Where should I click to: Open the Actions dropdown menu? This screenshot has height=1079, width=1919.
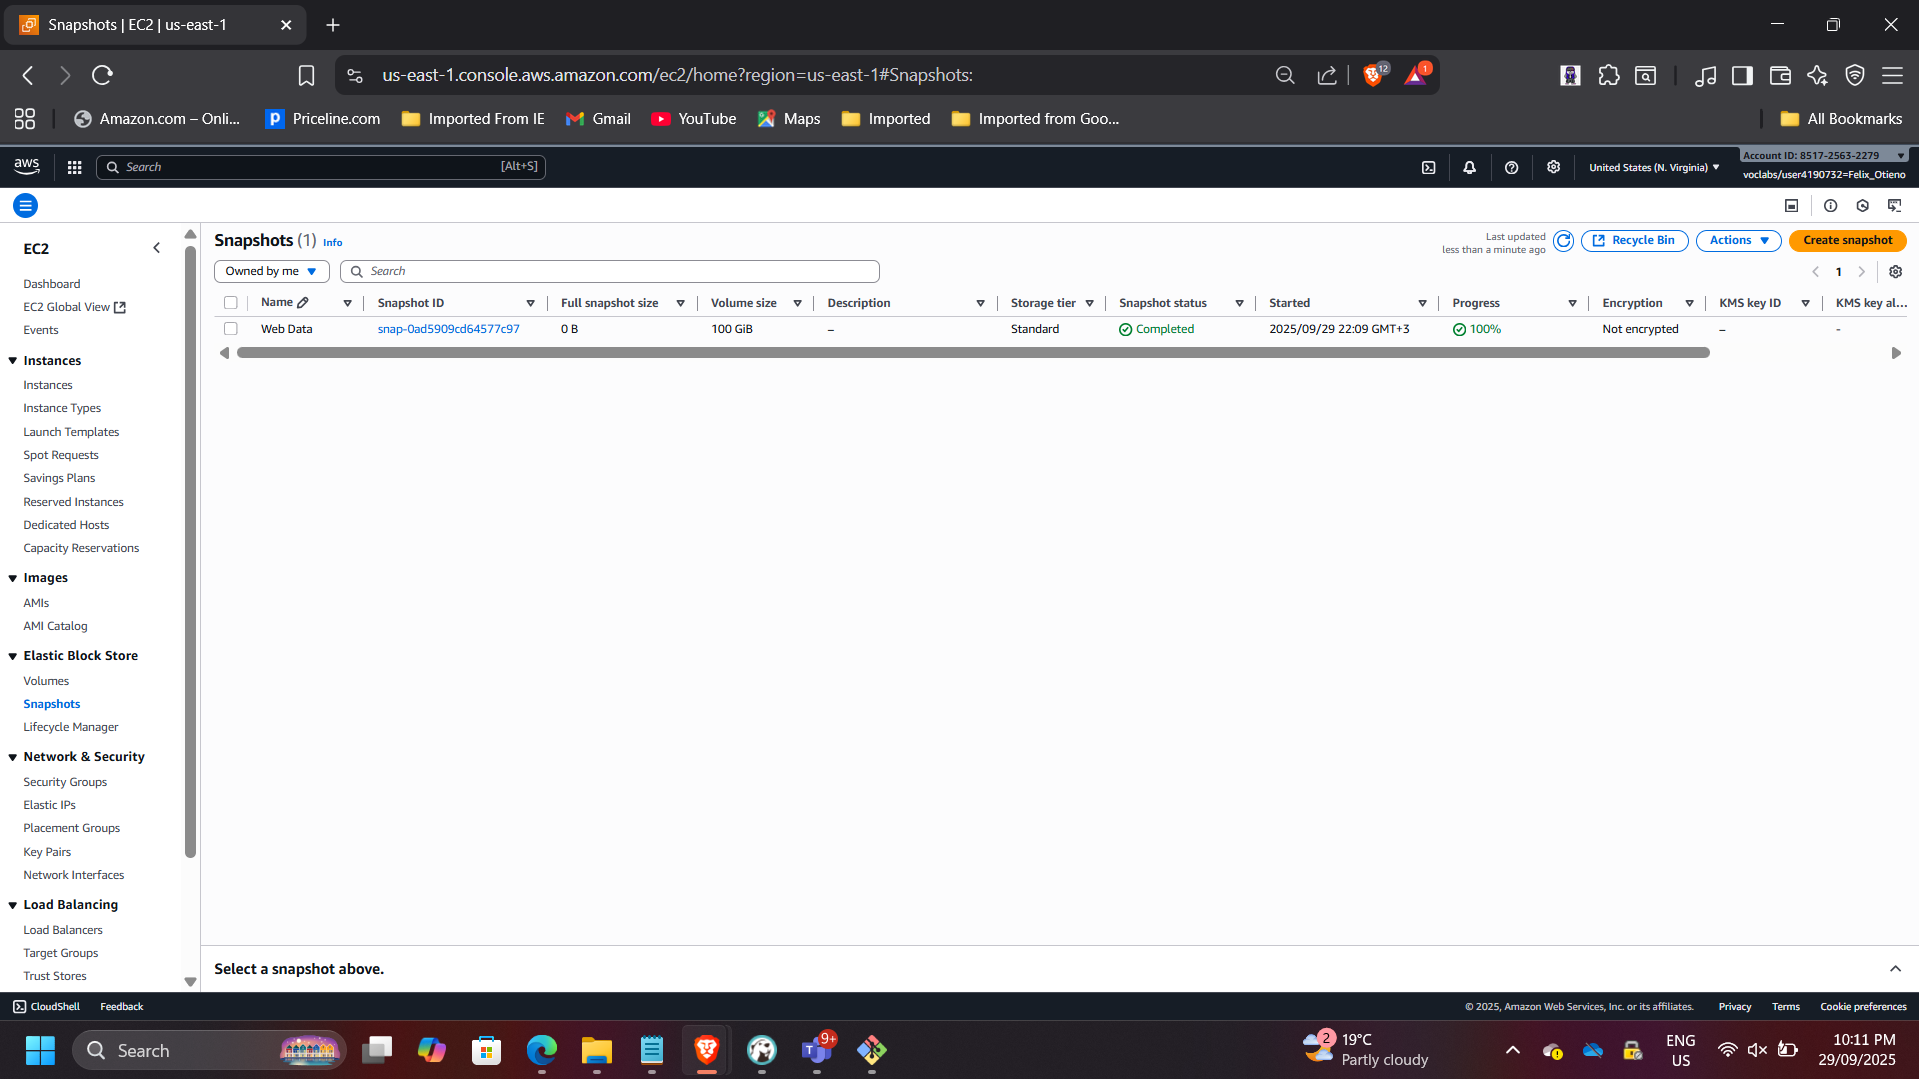(1738, 241)
